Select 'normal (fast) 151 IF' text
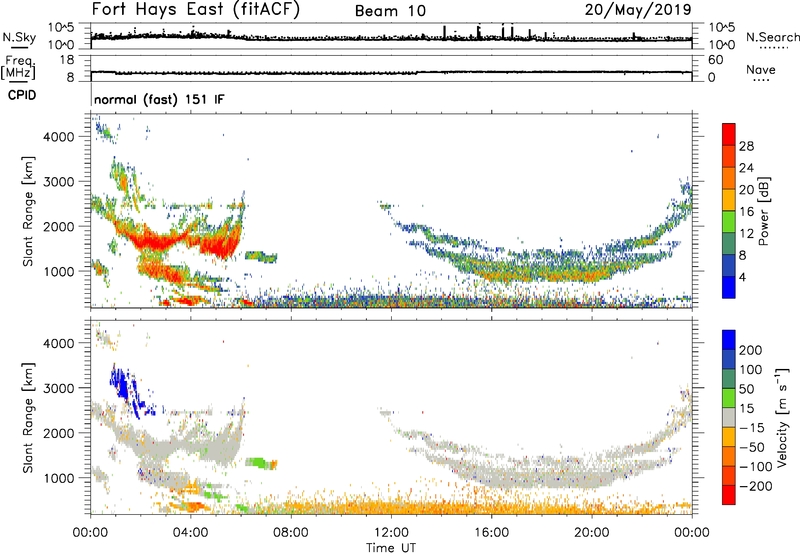 tap(159, 99)
